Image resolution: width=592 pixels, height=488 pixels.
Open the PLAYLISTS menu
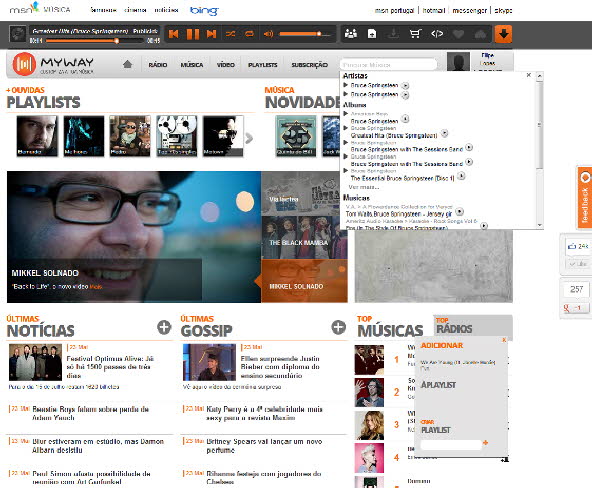(263, 65)
